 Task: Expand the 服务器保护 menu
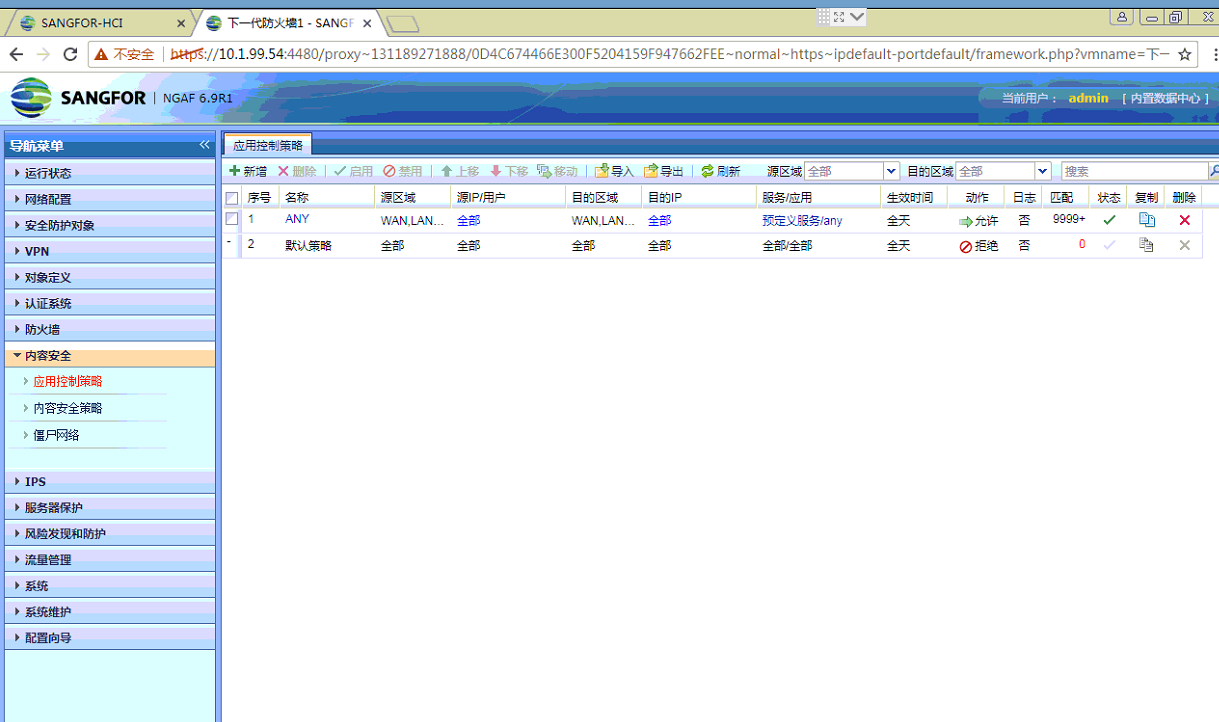(x=110, y=507)
